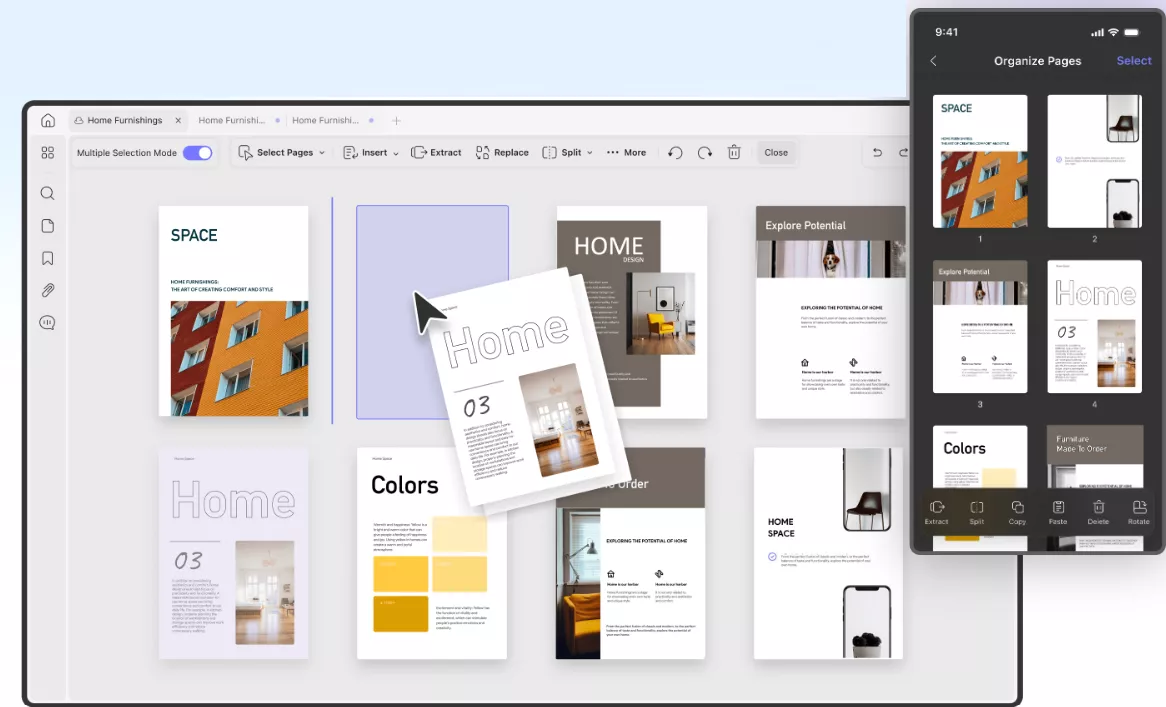Screen dimensions: 1166x707
Task: Rotate the page counterclockwise in the toolbar
Action: [675, 153]
